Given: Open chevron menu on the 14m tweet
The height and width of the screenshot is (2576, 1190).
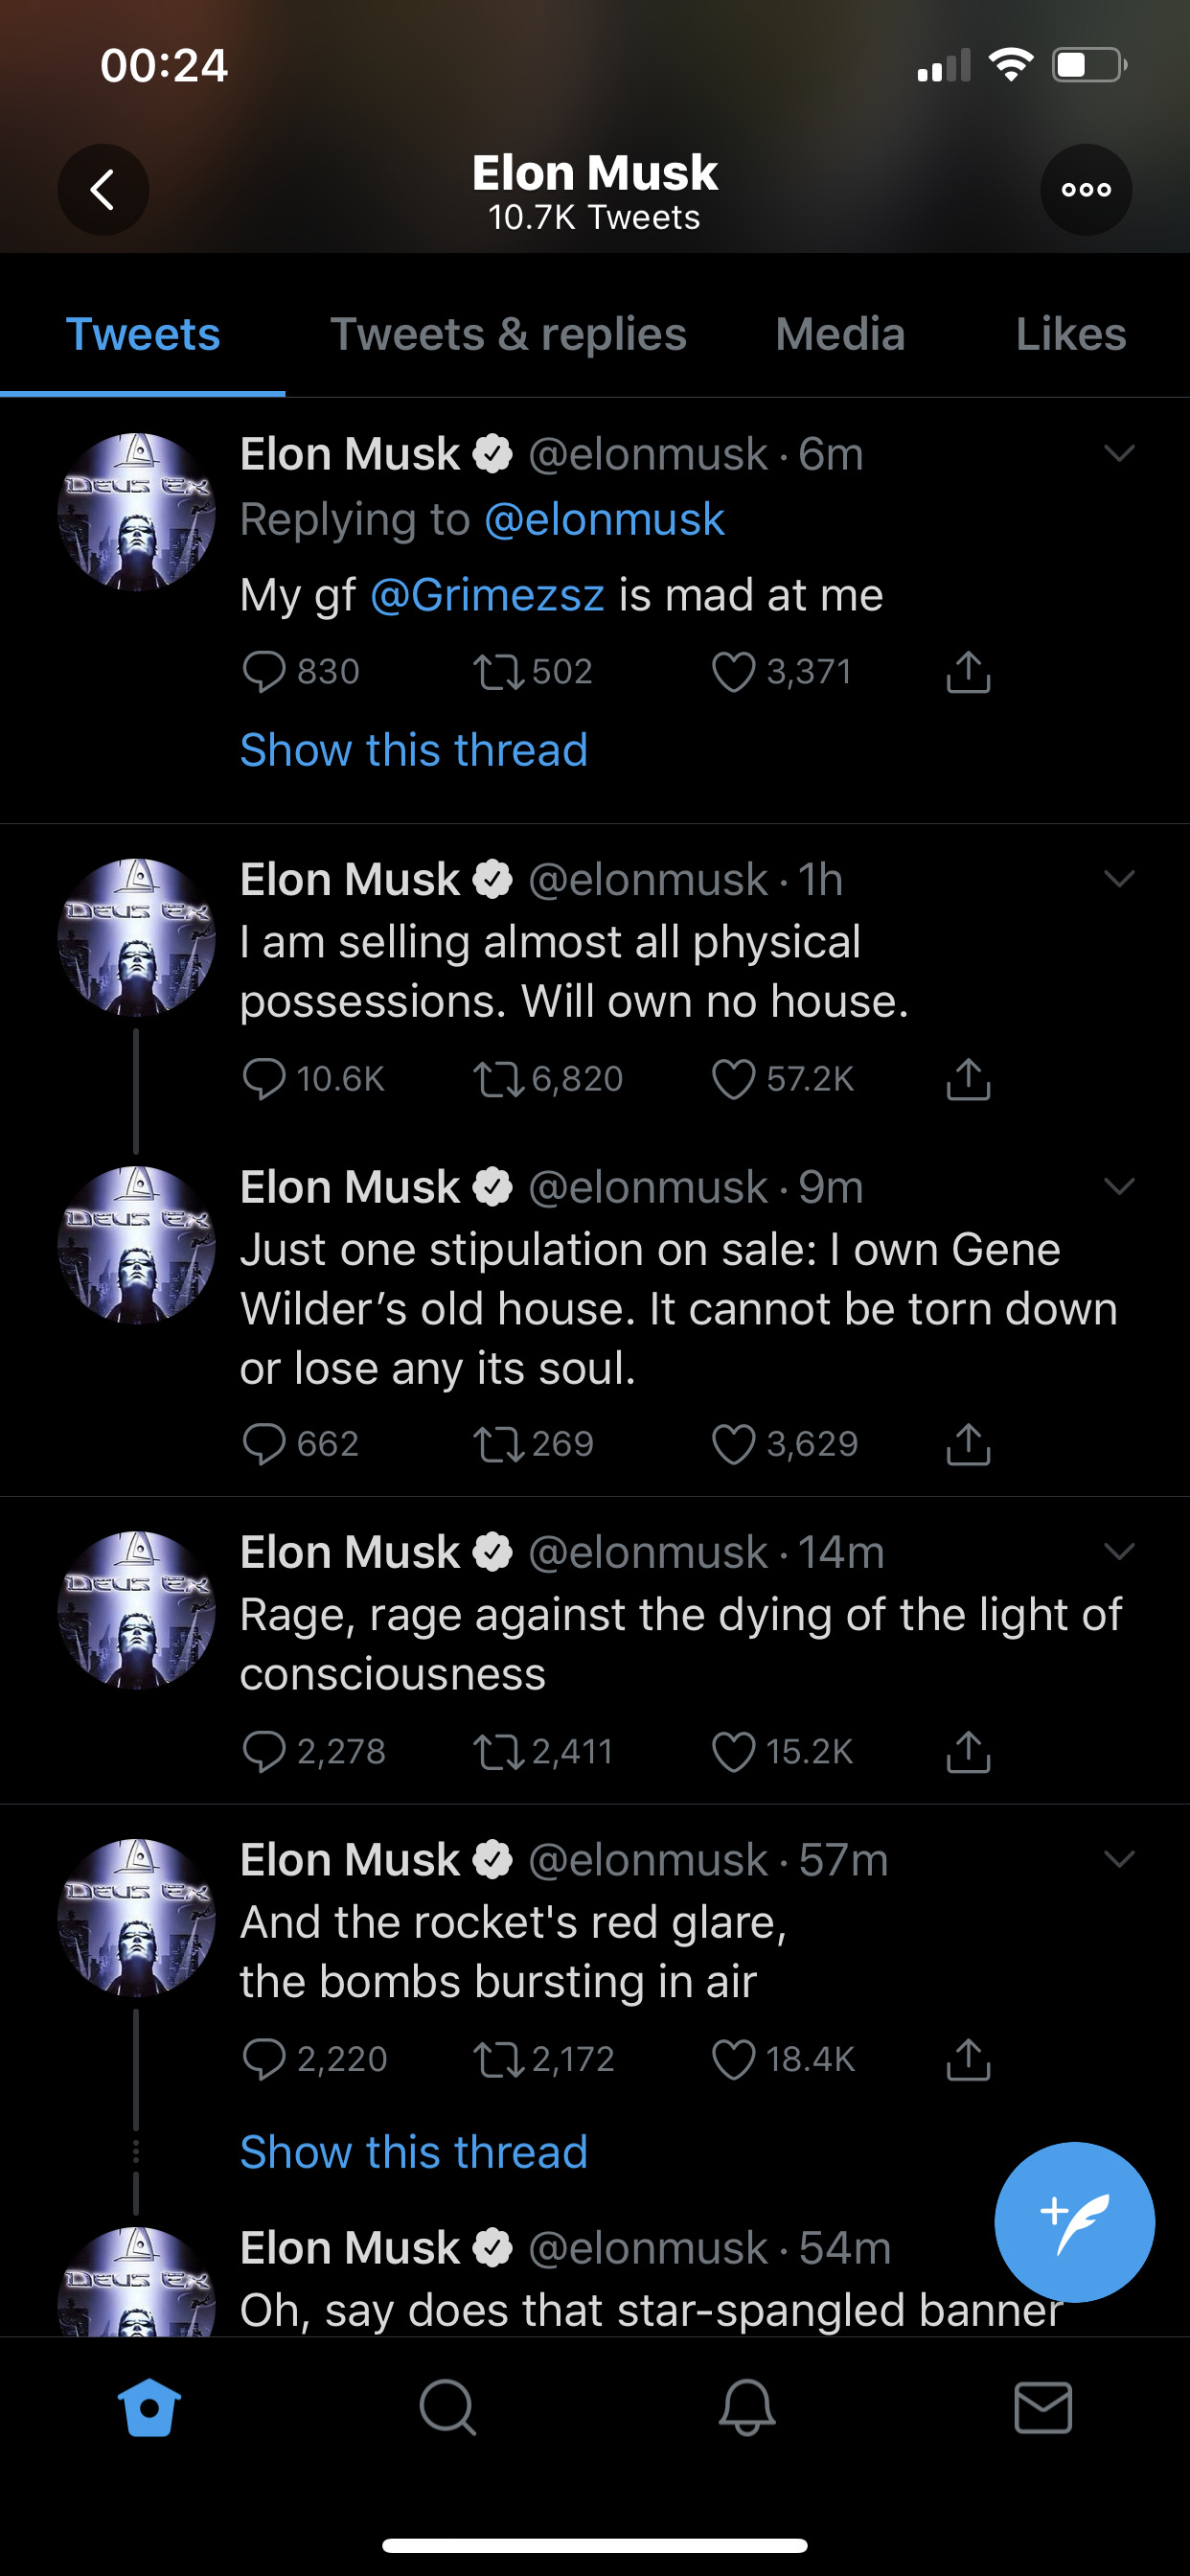Looking at the screenshot, I should 1119,1552.
